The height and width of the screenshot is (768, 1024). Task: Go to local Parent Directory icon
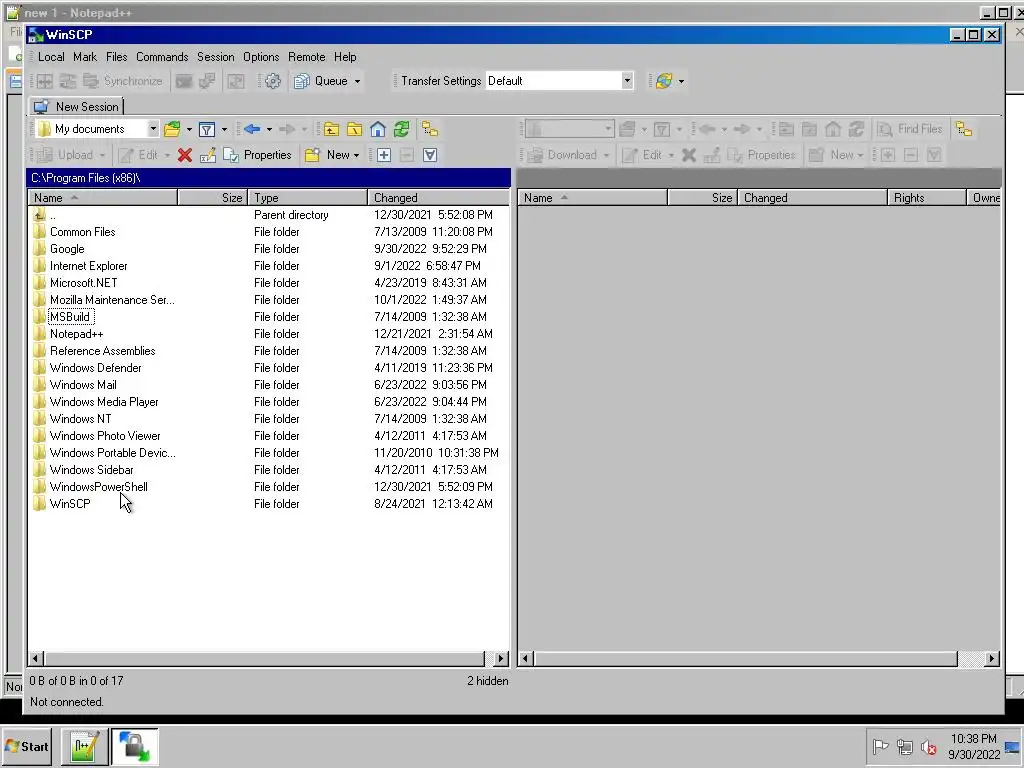(x=331, y=129)
